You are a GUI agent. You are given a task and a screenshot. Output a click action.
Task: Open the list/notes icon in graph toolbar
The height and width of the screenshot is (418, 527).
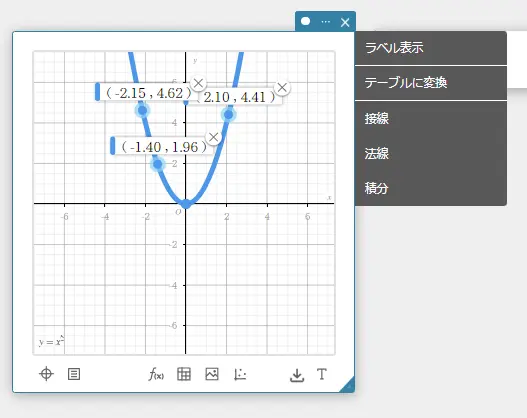point(74,374)
